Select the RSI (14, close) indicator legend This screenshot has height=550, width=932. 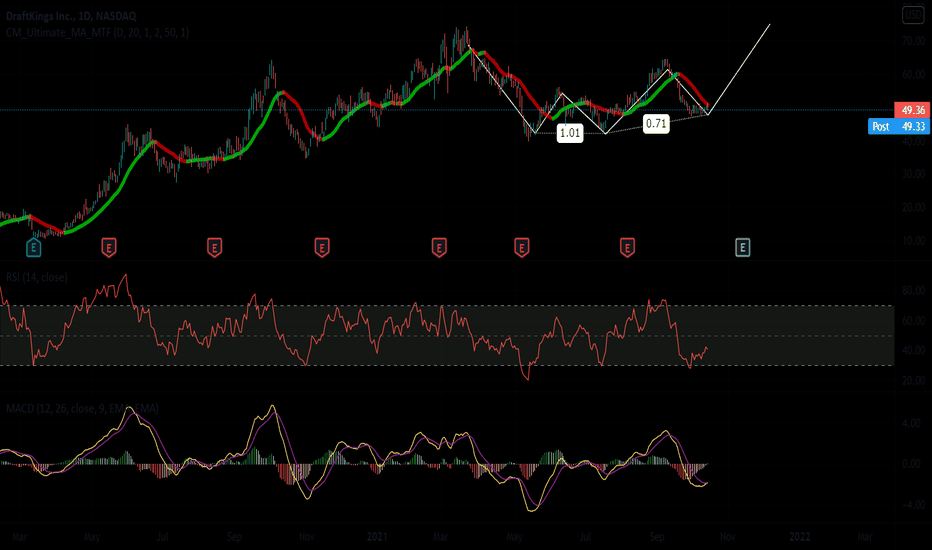(36, 277)
